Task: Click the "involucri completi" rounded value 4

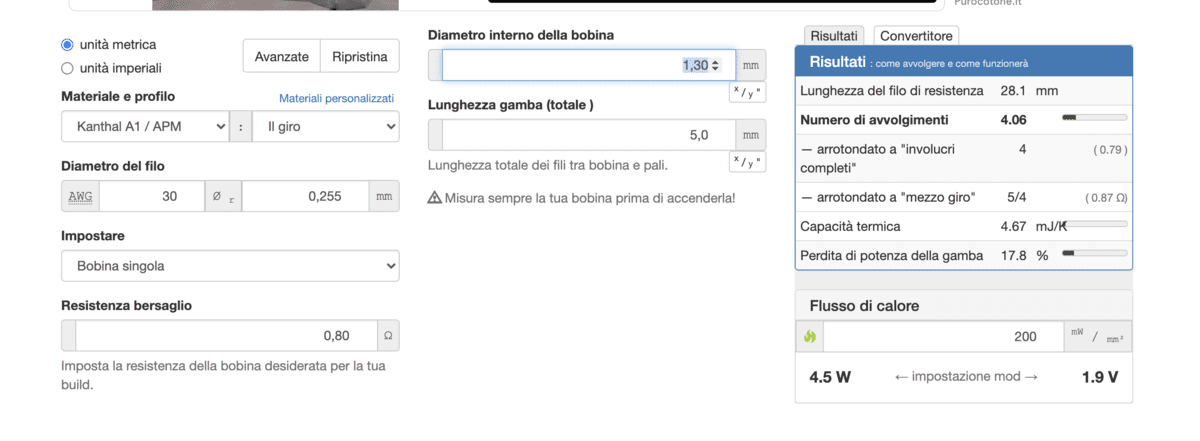Action: [1022, 149]
